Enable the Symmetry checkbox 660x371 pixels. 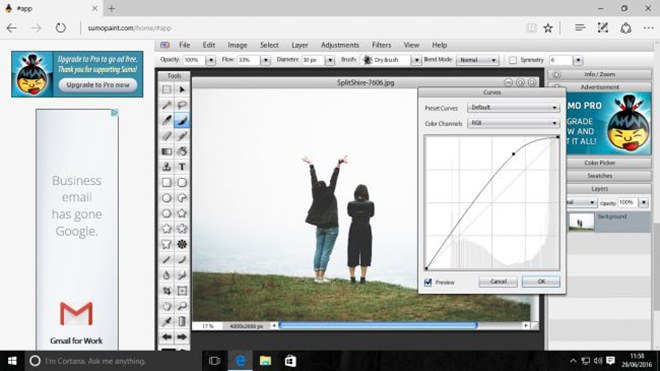tap(513, 60)
